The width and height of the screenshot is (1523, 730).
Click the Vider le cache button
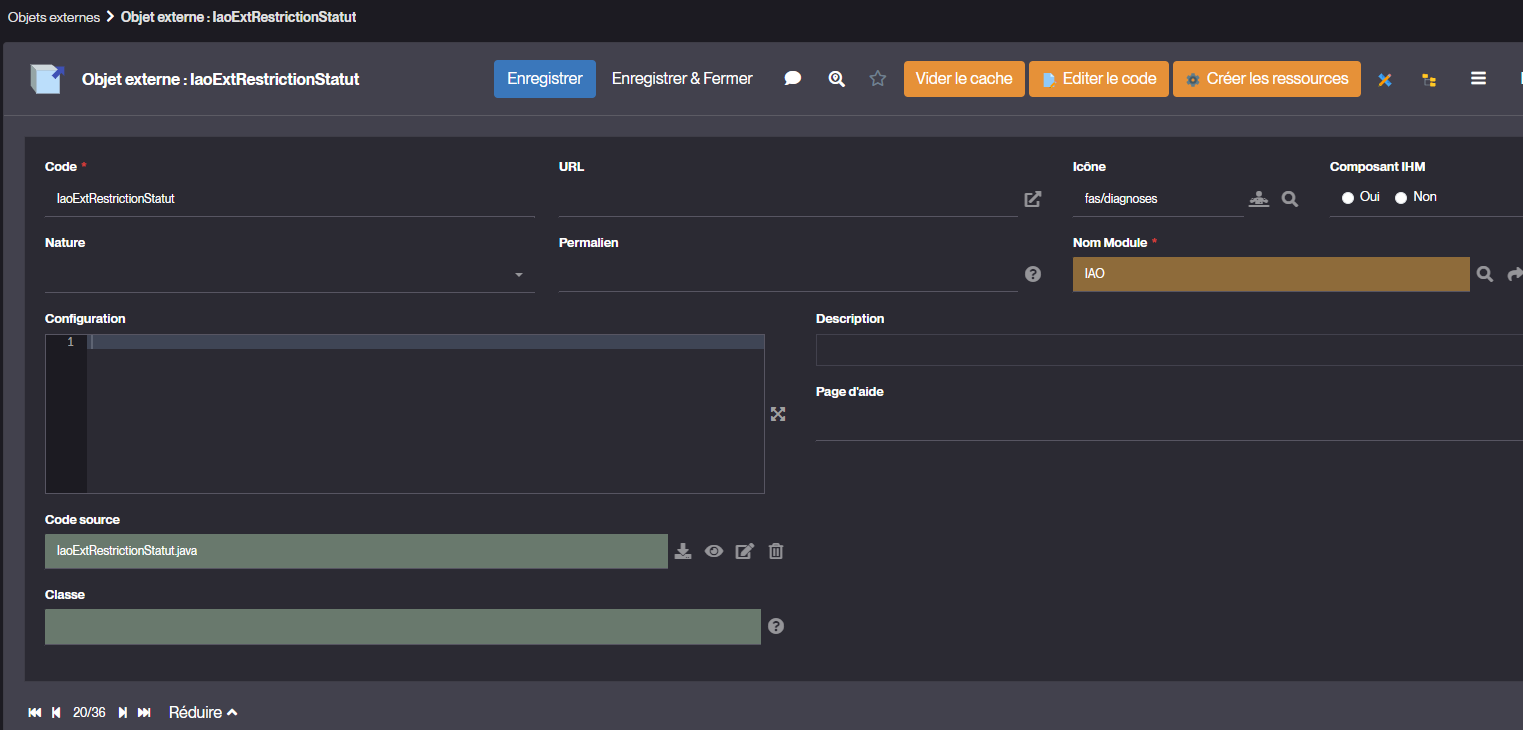click(x=964, y=79)
